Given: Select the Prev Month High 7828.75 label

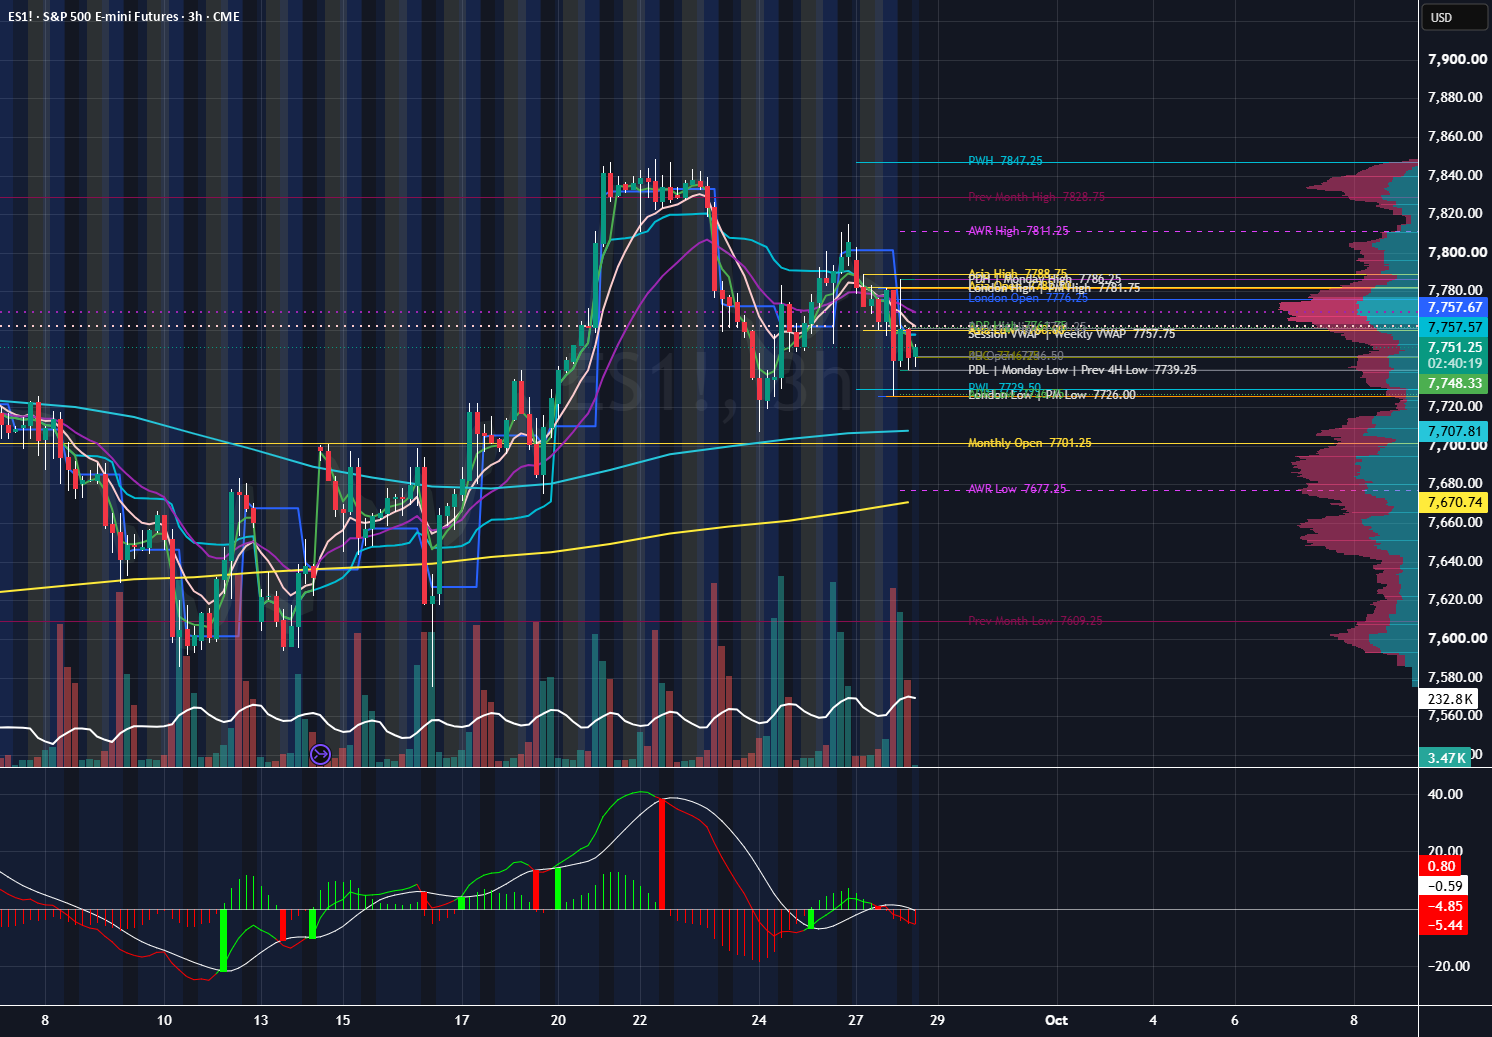Looking at the screenshot, I should (1036, 197).
